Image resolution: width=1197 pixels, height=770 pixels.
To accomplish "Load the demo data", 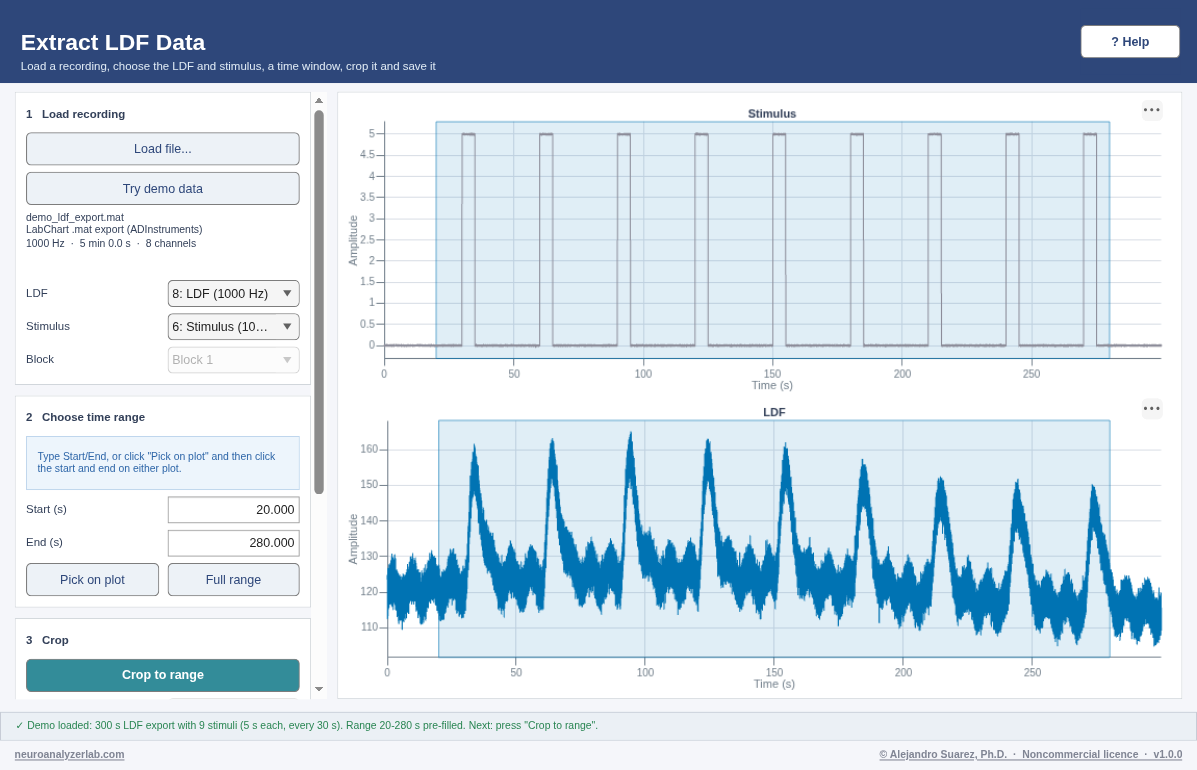I will 163,188.
